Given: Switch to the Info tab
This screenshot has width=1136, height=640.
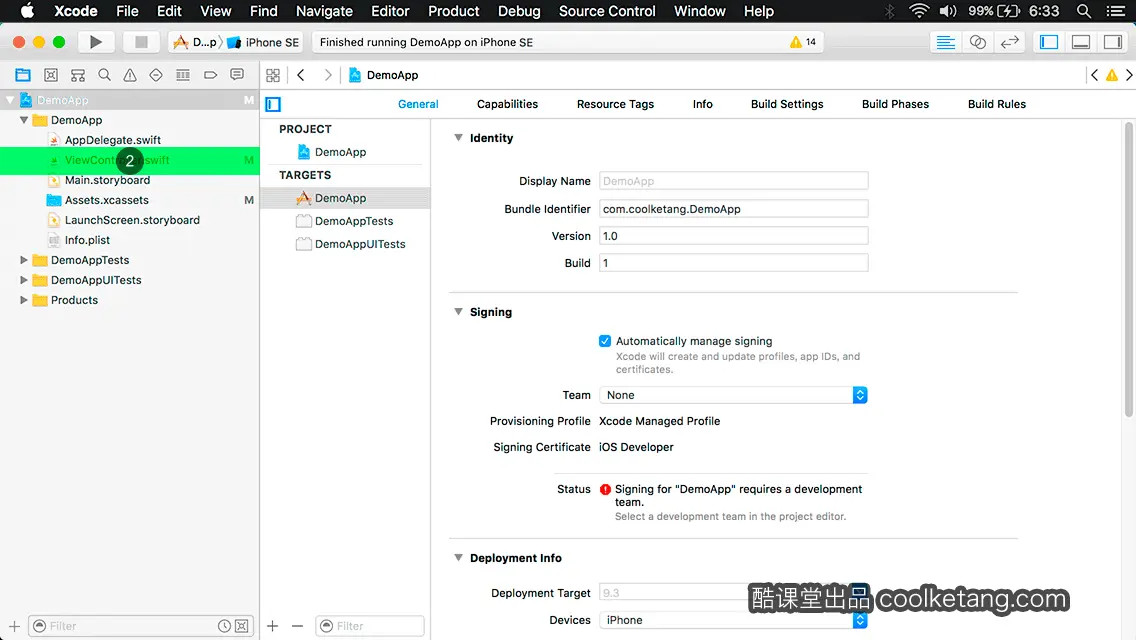Looking at the screenshot, I should point(702,104).
